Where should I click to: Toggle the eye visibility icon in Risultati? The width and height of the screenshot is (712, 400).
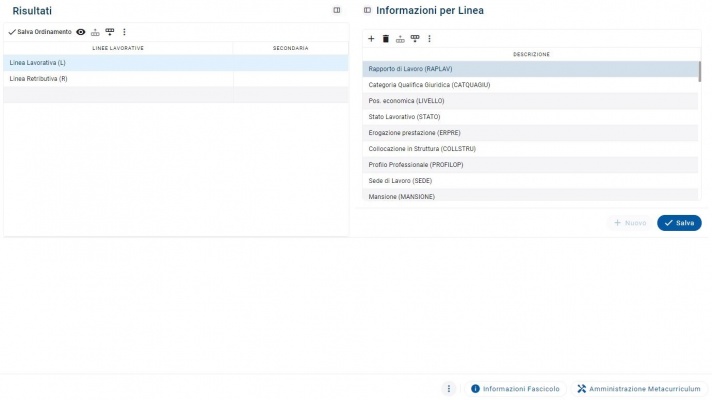pos(81,32)
